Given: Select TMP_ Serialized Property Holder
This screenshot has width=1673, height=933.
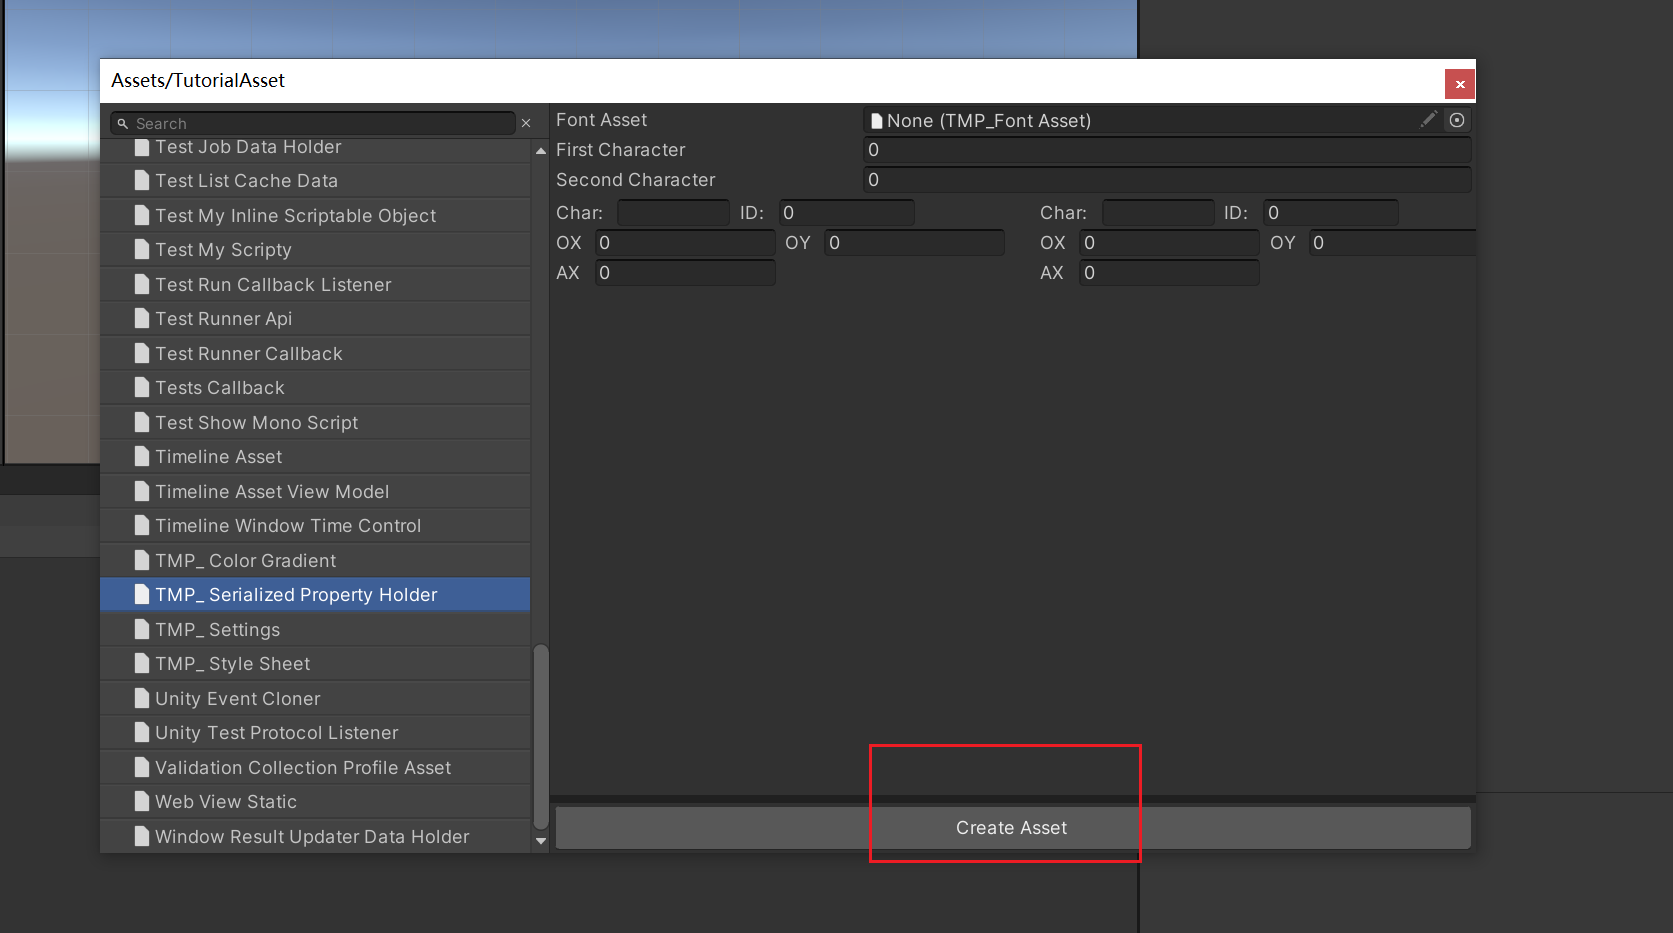Looking at the screenshot, I should [x=315, y=595].
